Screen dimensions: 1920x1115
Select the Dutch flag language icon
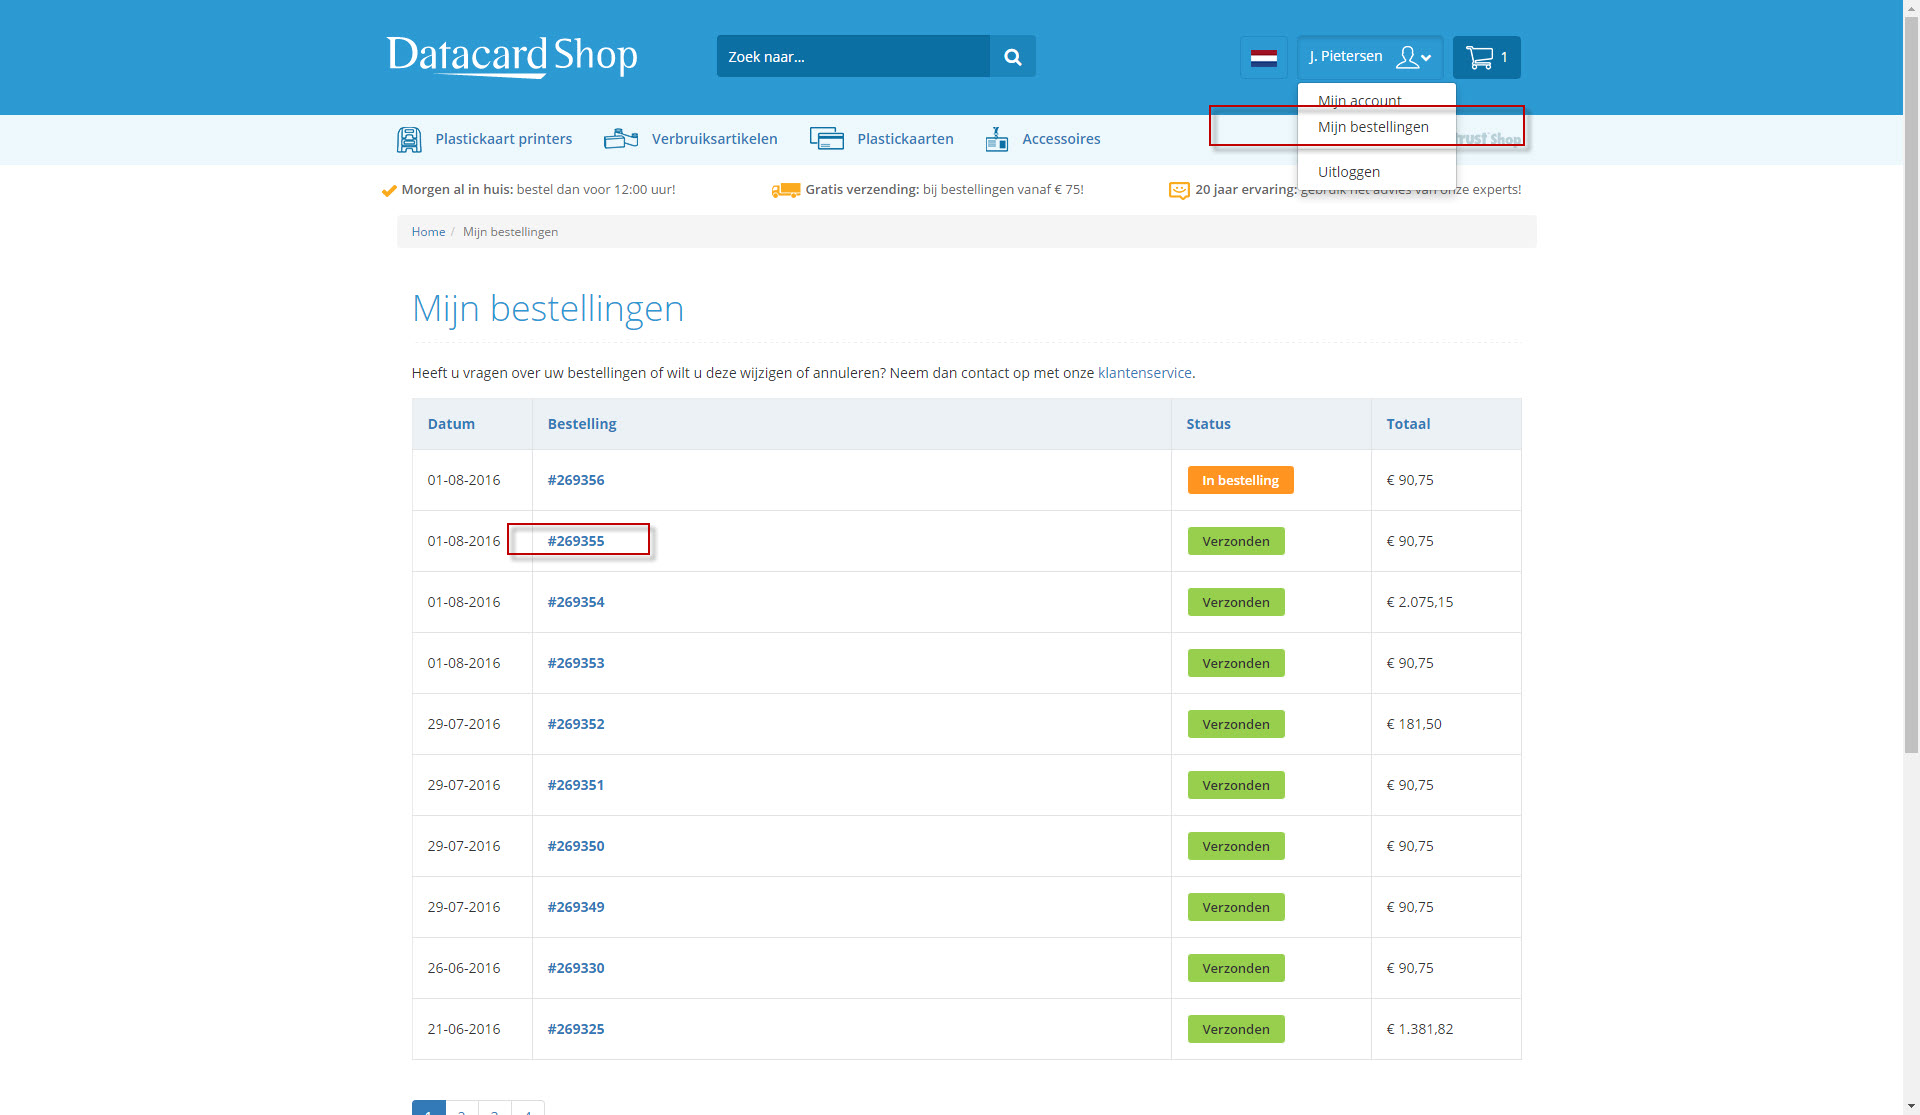point(1263,57)
